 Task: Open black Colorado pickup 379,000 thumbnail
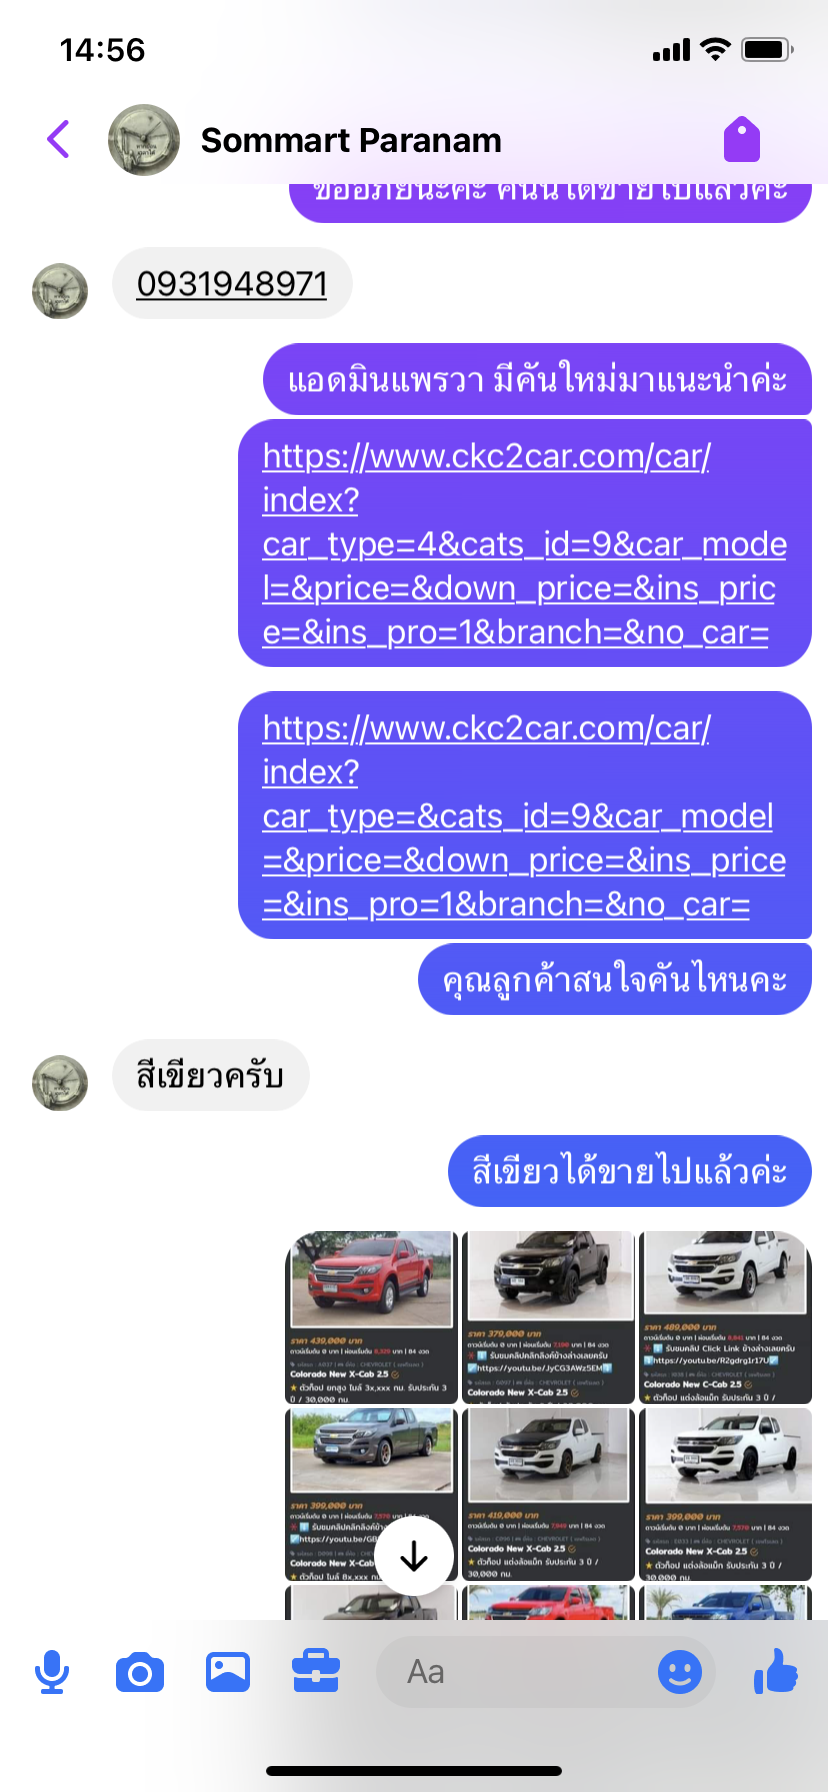(549, 1318)
